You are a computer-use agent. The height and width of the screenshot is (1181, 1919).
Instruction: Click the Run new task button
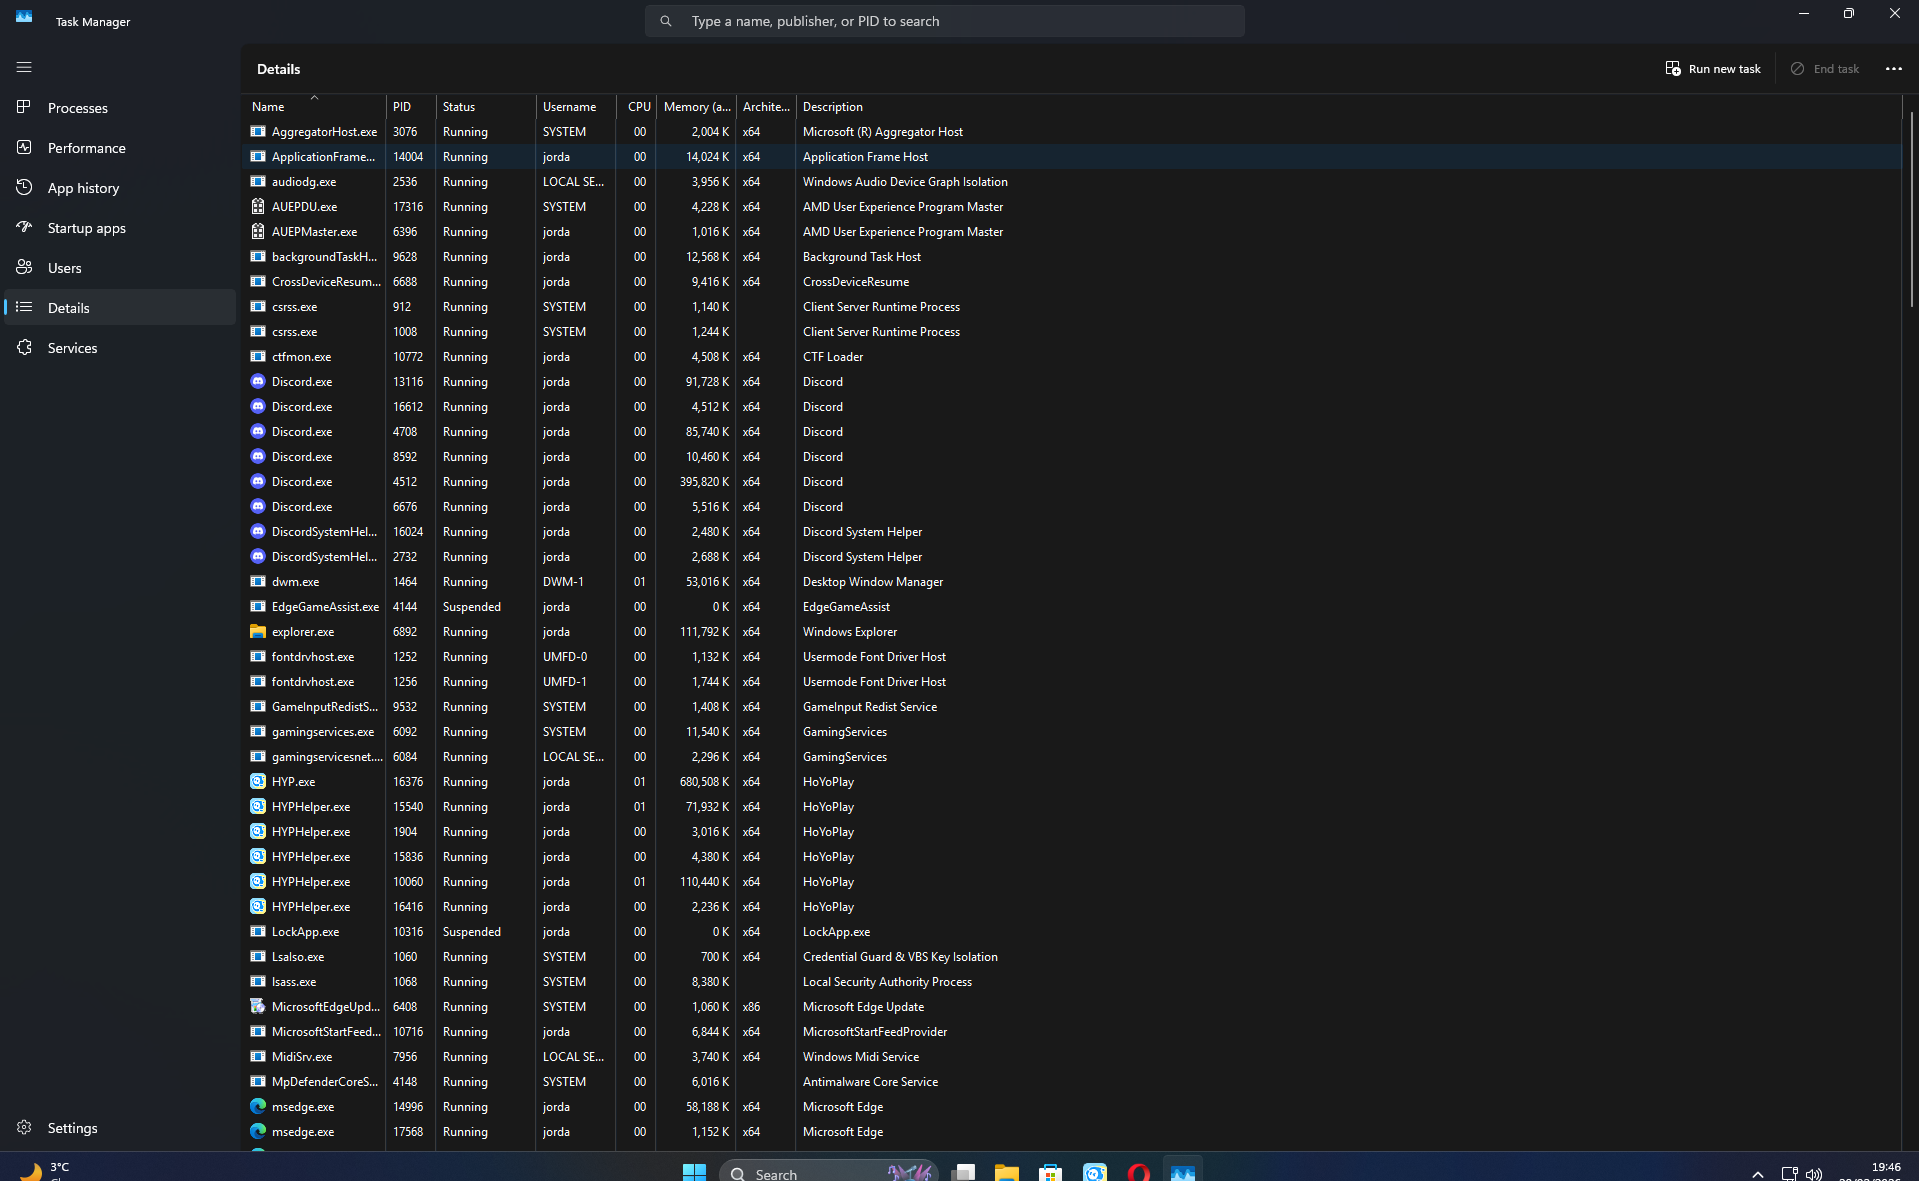(1713, 69)
